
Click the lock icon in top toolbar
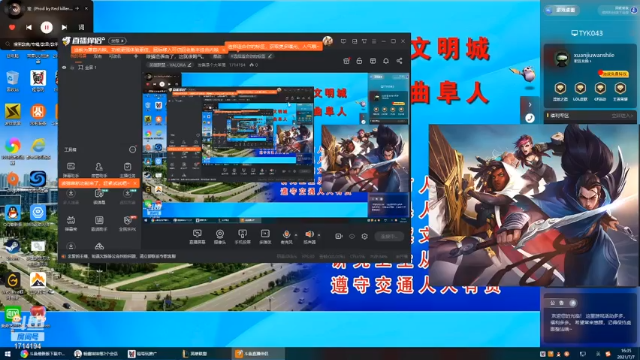tap(359, 61)
